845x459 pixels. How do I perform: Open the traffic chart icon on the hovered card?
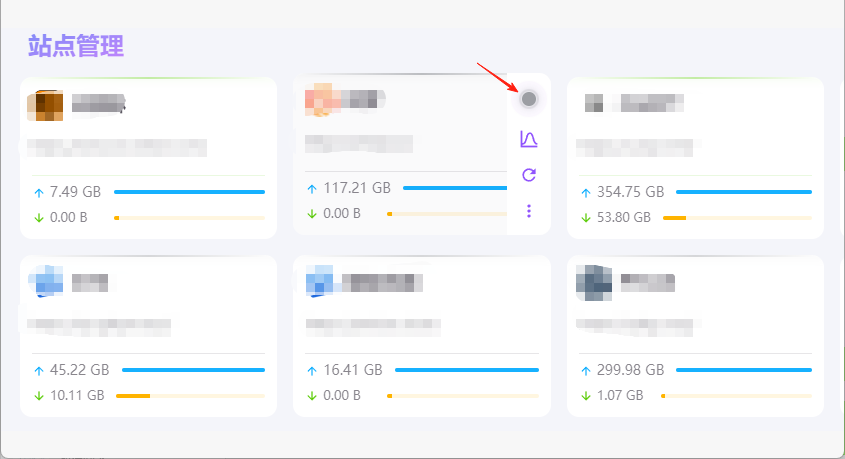[529, 139]
